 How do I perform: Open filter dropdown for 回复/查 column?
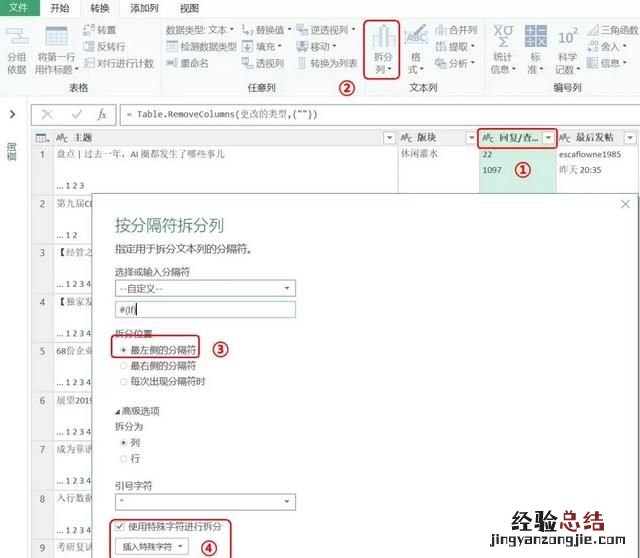click(549, 138)
